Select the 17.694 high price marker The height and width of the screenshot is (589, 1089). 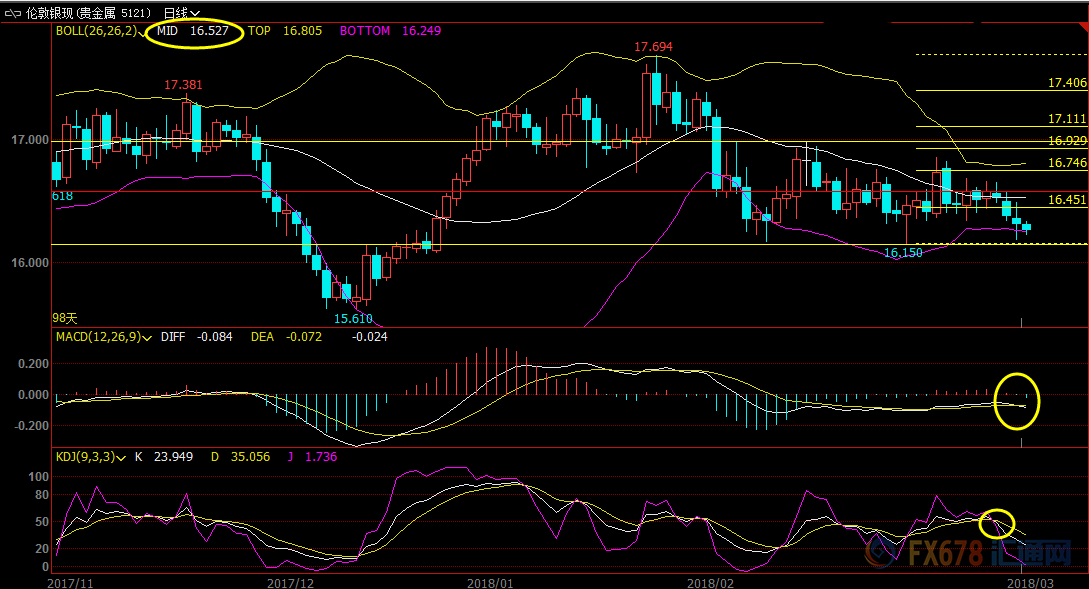point(653,48)
